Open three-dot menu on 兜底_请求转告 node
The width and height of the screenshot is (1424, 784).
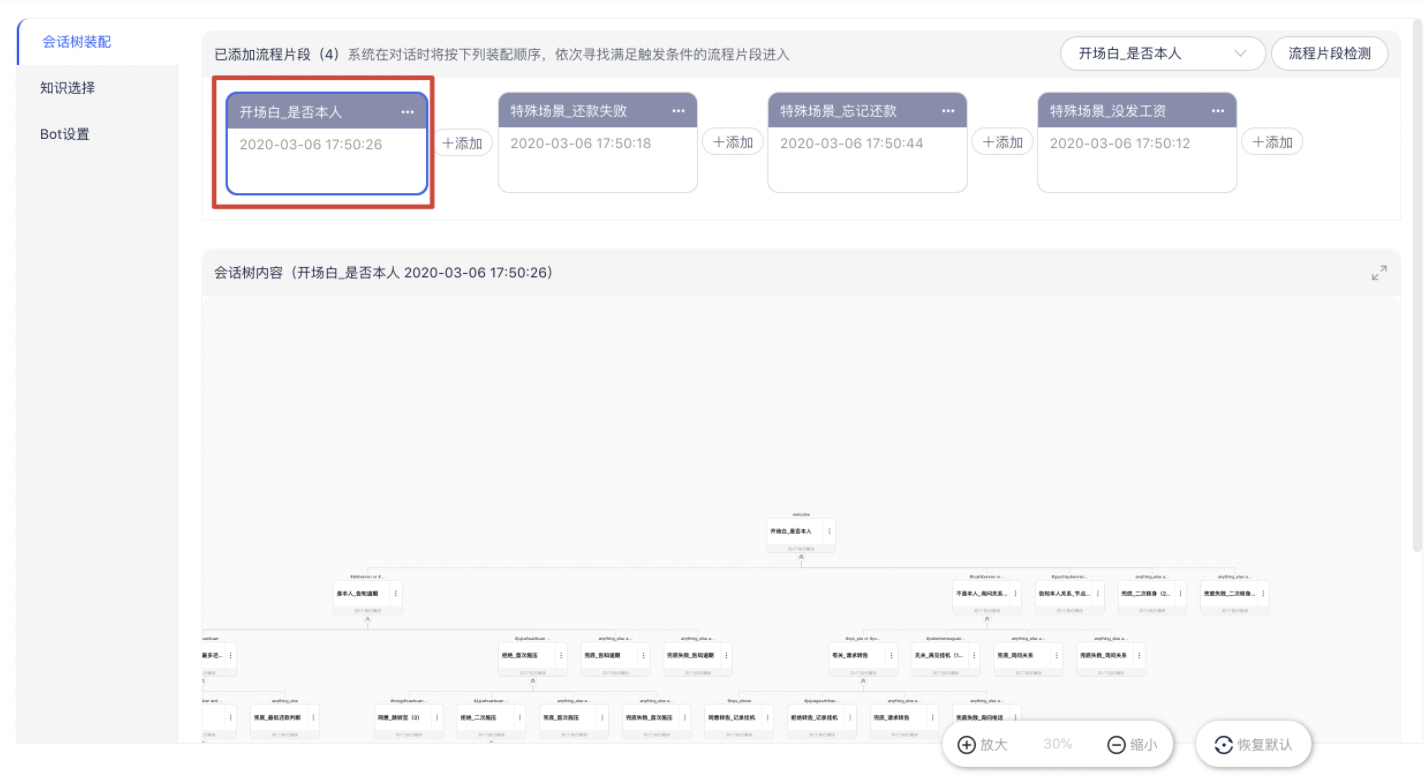pos(932,718)
